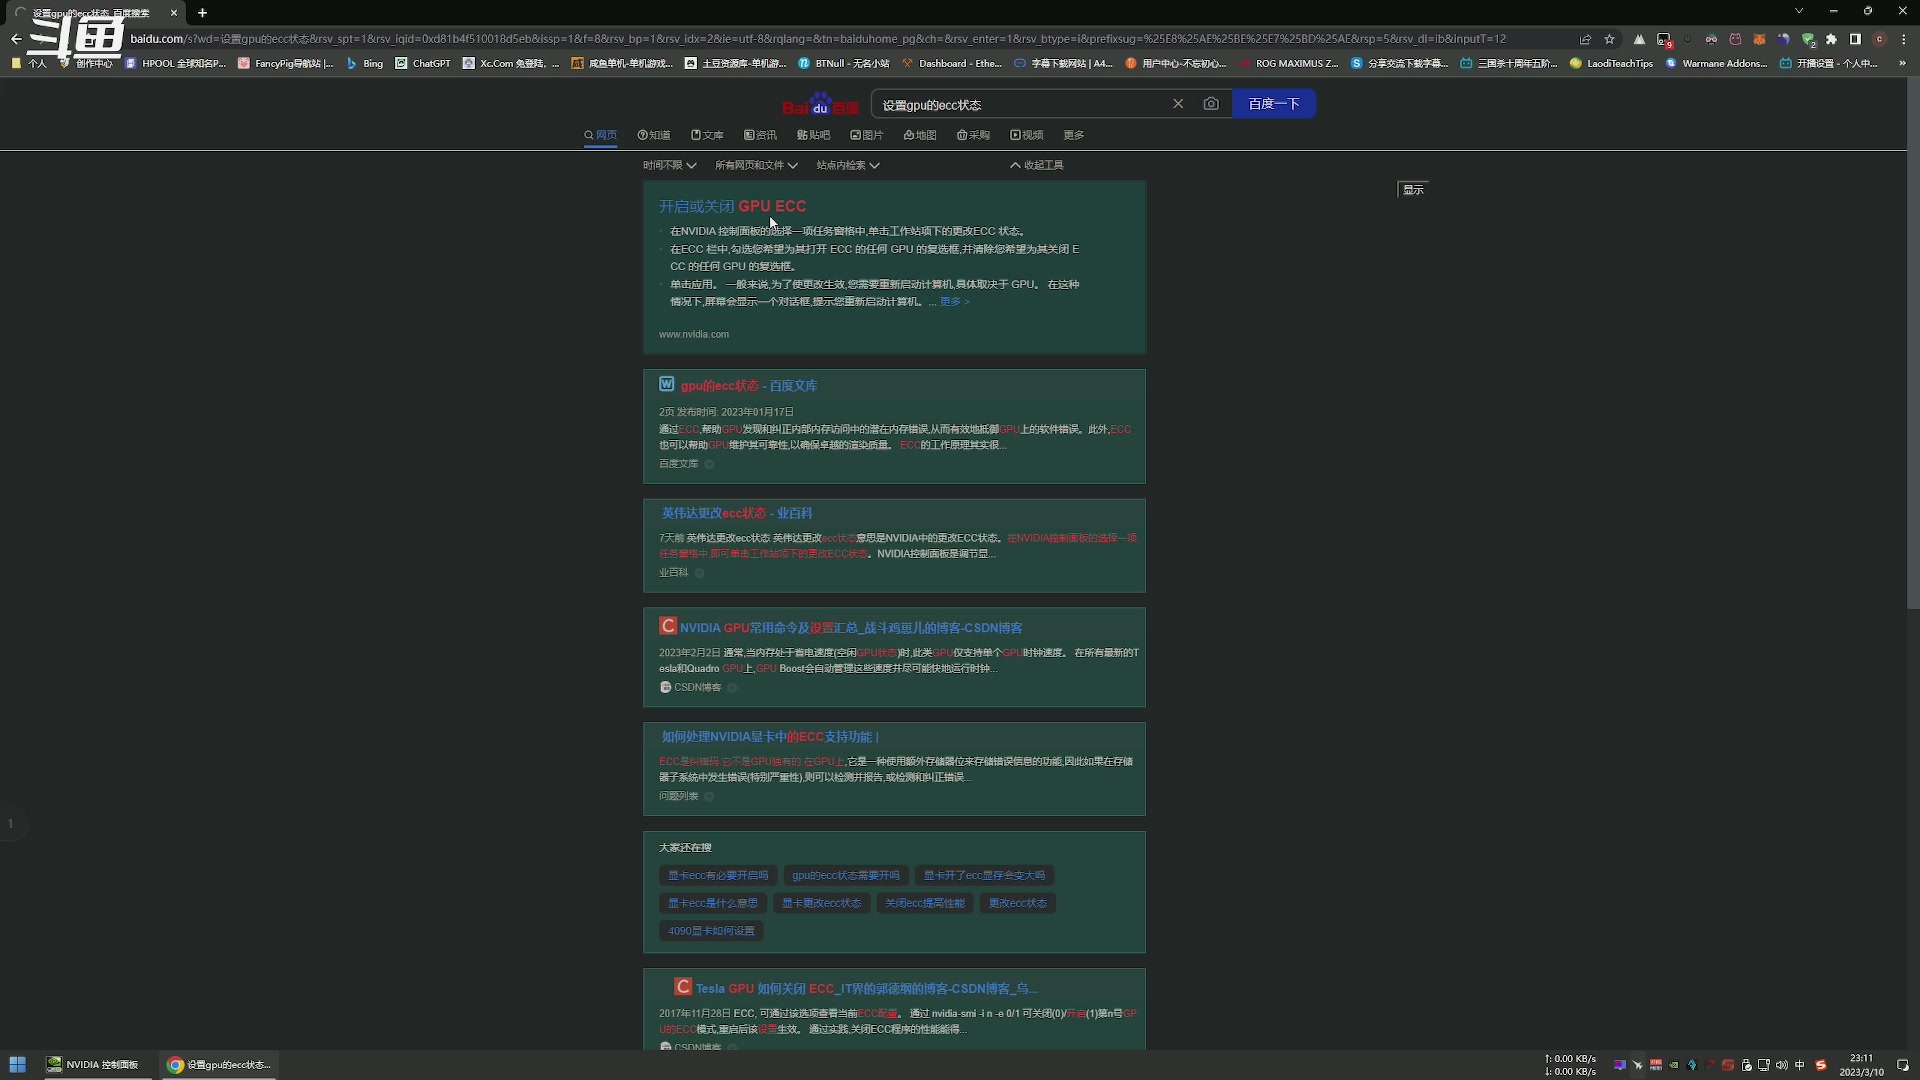Open 如何处理NVIDIA显卡中的ECC支持功能 result
1920x1080 pixels.
770,737
